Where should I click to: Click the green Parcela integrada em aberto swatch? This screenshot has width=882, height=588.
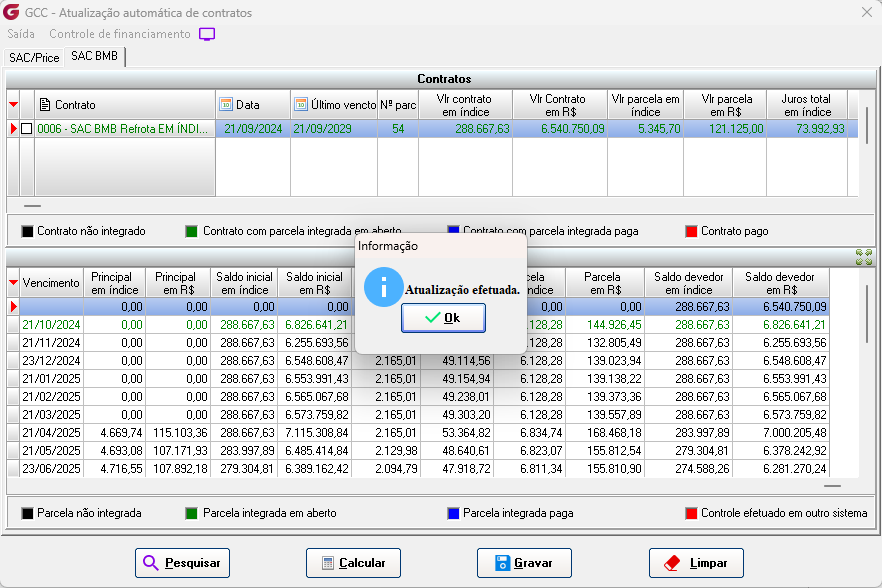(x=191, y=513)
